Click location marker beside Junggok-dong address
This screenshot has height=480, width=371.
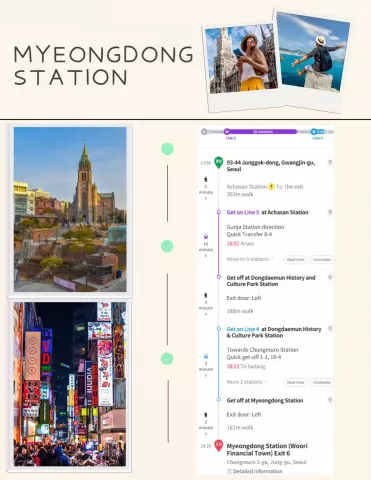(330, 162)
